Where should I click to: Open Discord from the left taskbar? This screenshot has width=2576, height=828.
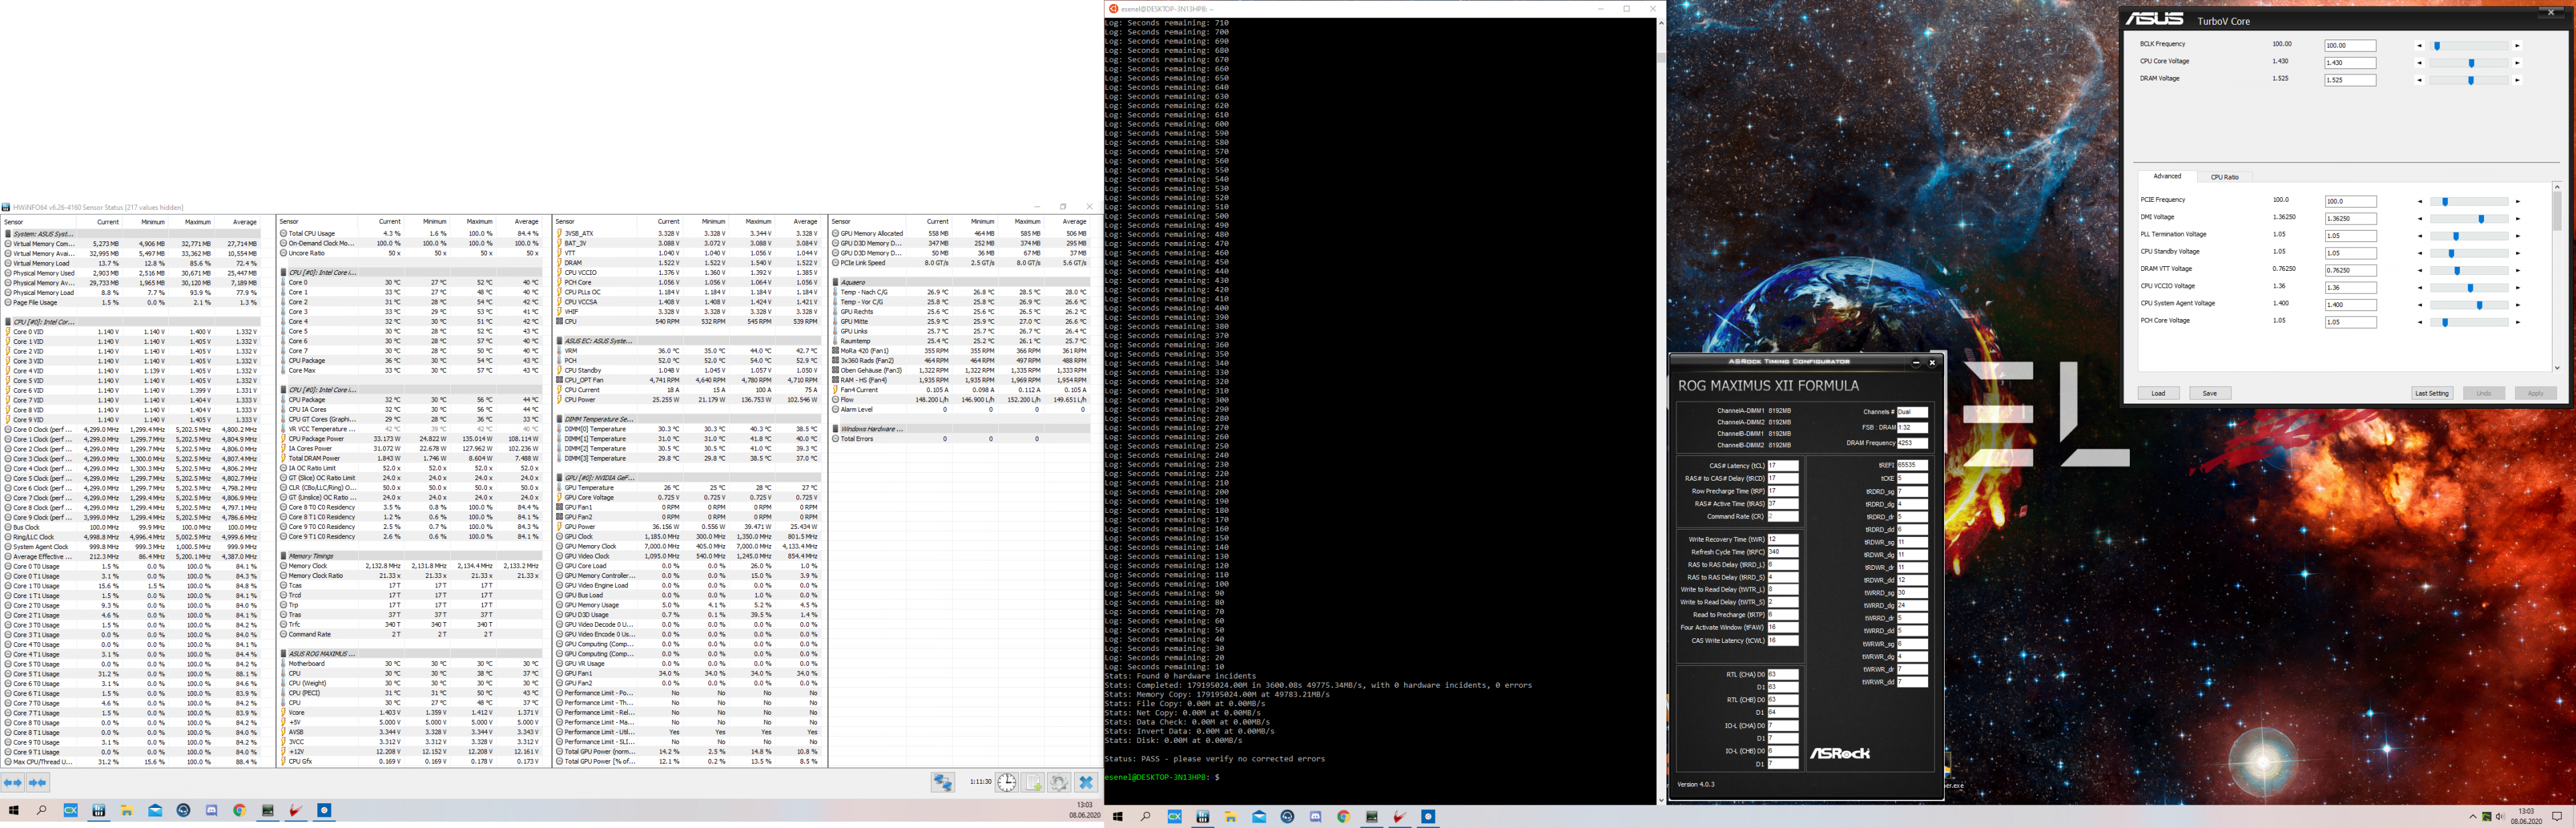(211, 811)
